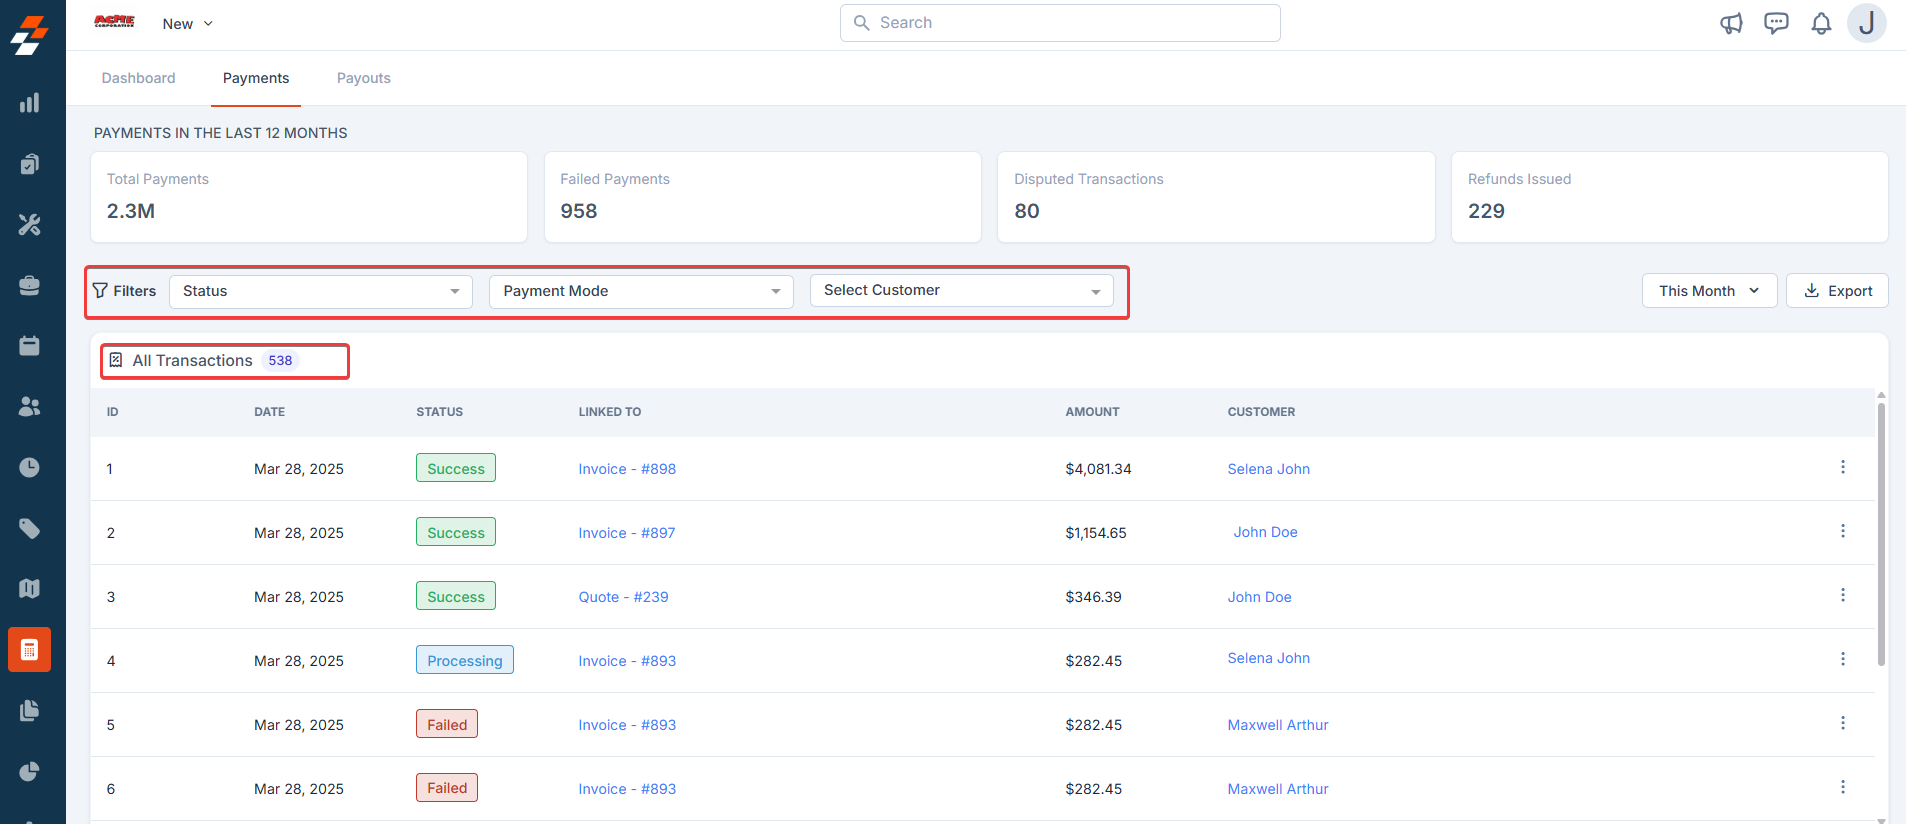1906x824 pixels.
Task: Switch to the Payments tab
Action: 256,78
